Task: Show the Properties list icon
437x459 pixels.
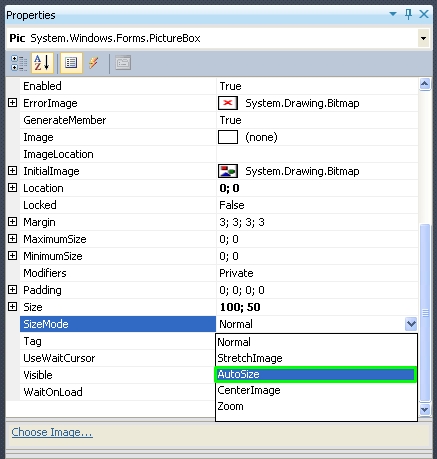Action: [71, 63]
